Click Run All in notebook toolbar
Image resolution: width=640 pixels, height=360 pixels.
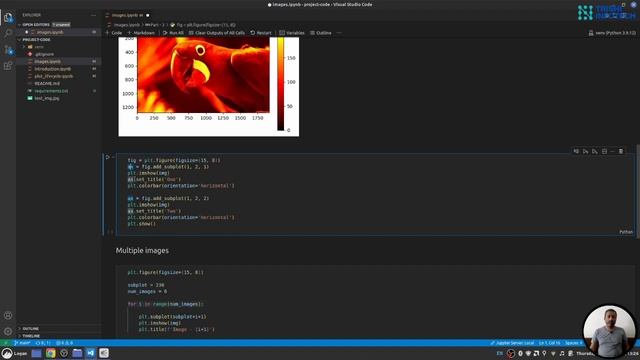coord(173,33)
